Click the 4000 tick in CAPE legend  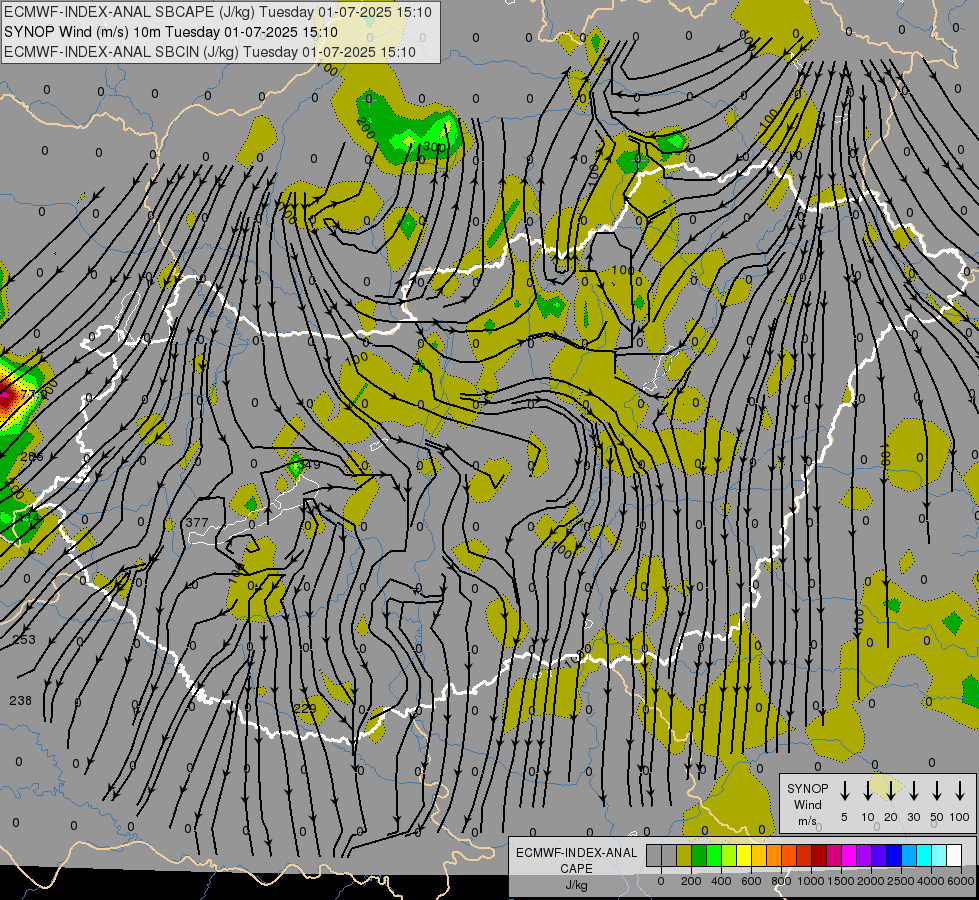click(930, 881)
